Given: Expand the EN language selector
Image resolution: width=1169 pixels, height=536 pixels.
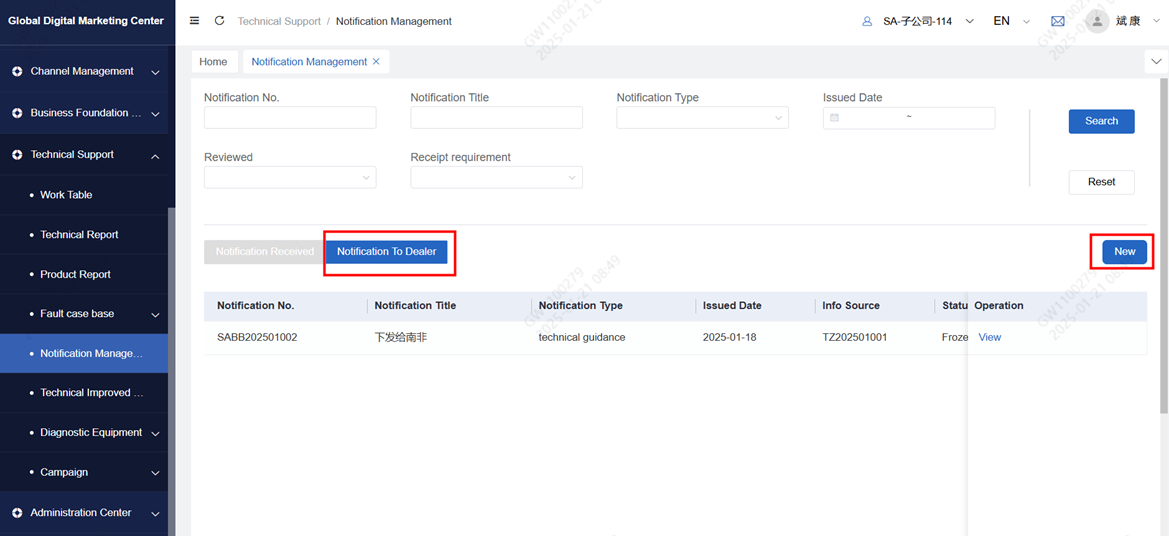Looking at the screenshot, I should click(1010, 21).
